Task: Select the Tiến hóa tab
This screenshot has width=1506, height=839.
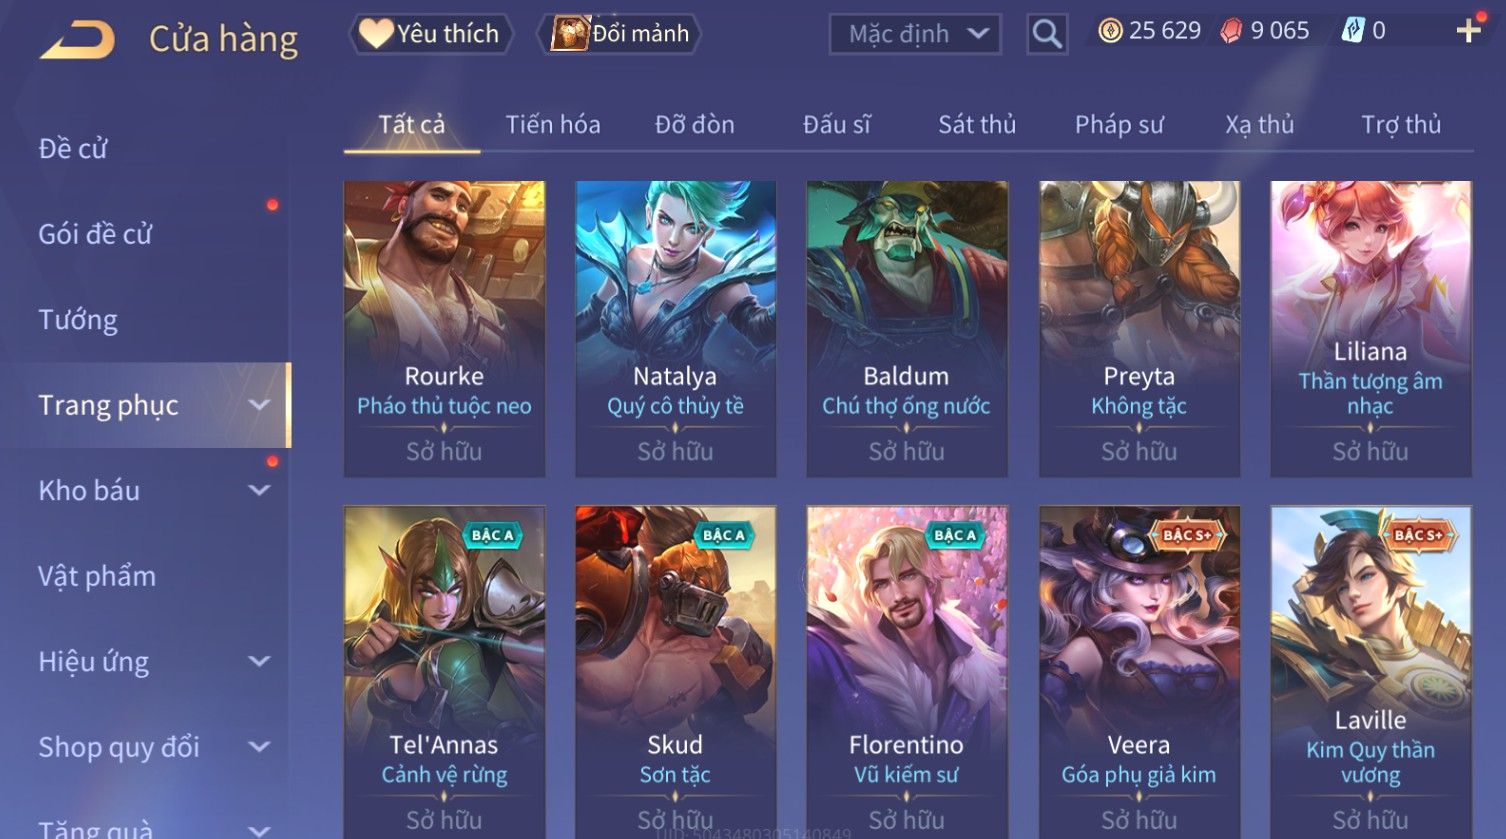Action: point(553,124)
